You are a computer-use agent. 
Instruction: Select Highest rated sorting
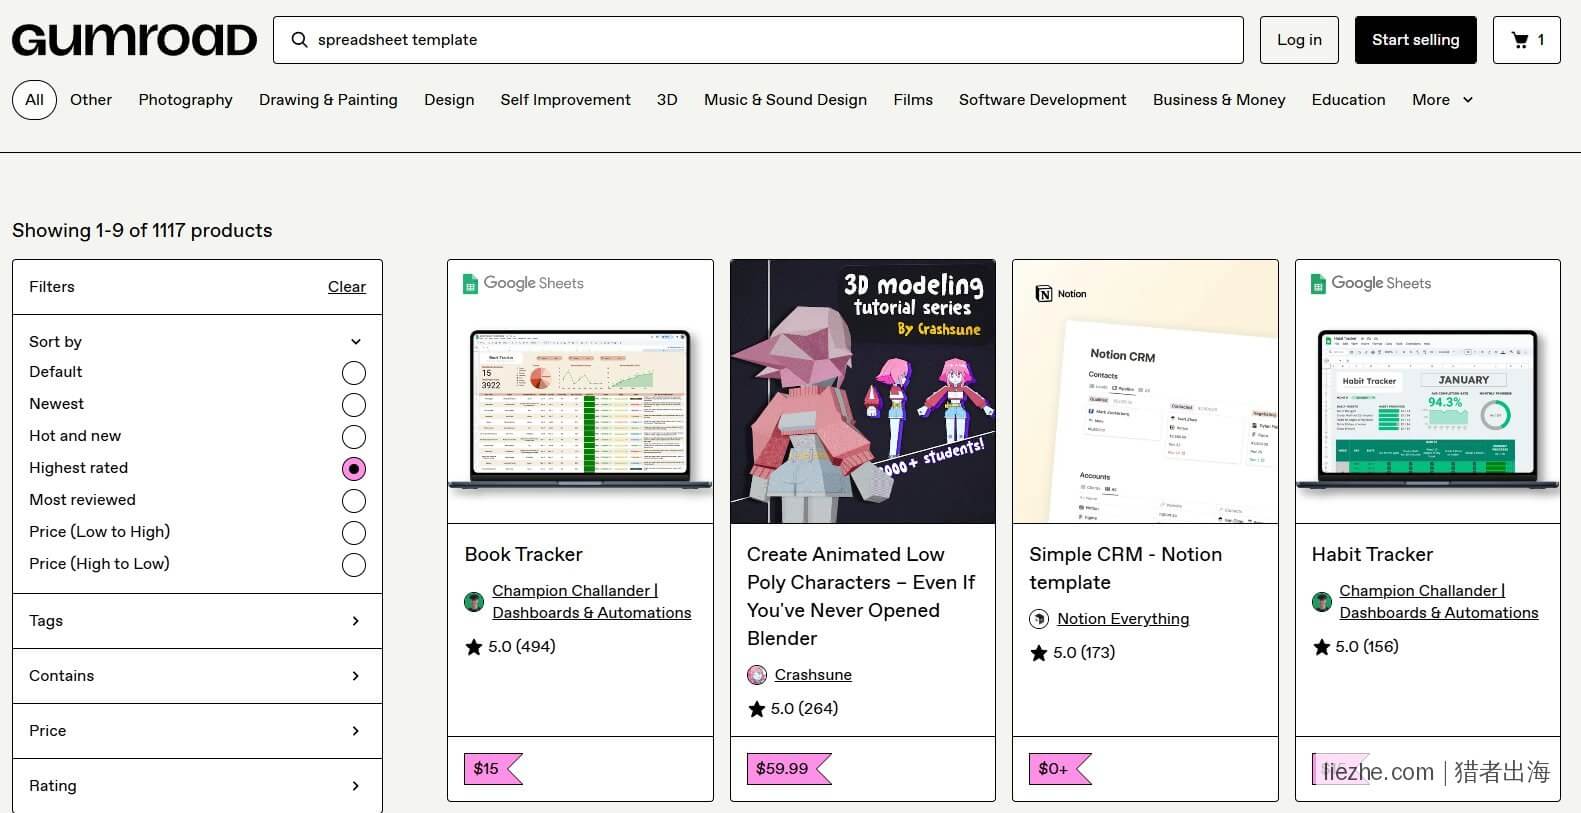pyautogui.click(x=354, y=469)
